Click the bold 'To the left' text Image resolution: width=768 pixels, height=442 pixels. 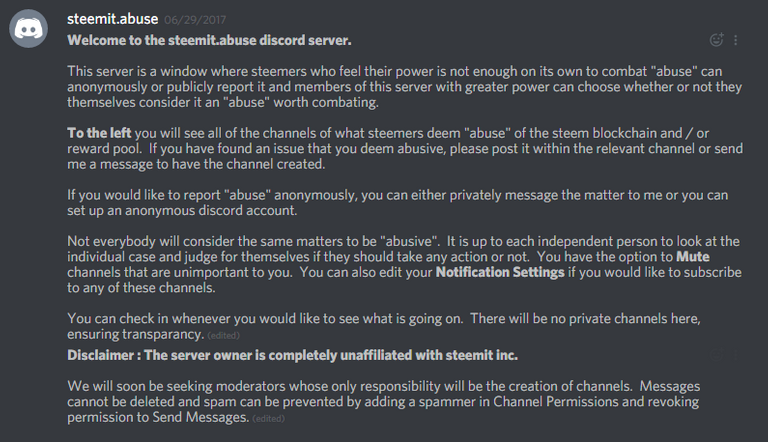tap(99, 133)
